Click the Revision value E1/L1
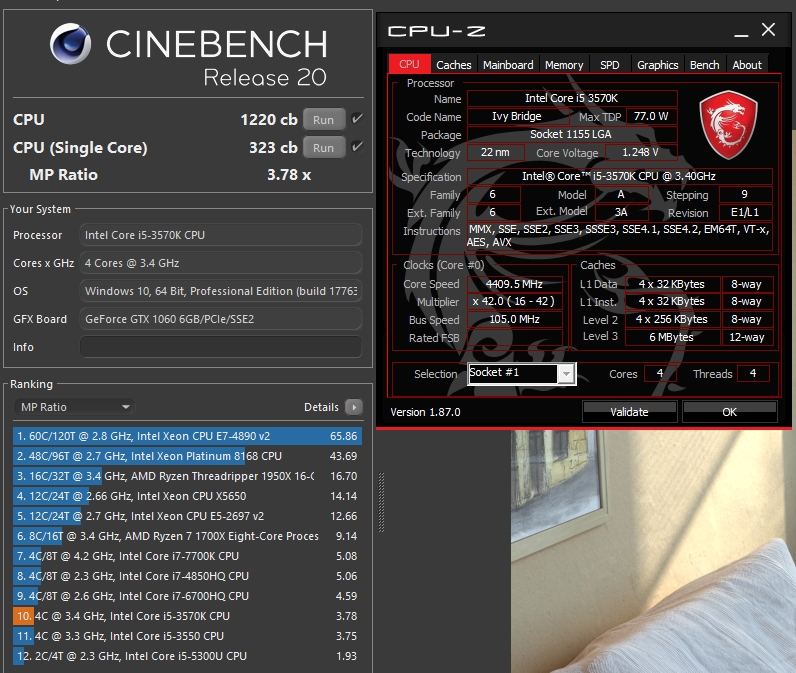Viewport: 796px width, 673px height. (x=745, y=212)
